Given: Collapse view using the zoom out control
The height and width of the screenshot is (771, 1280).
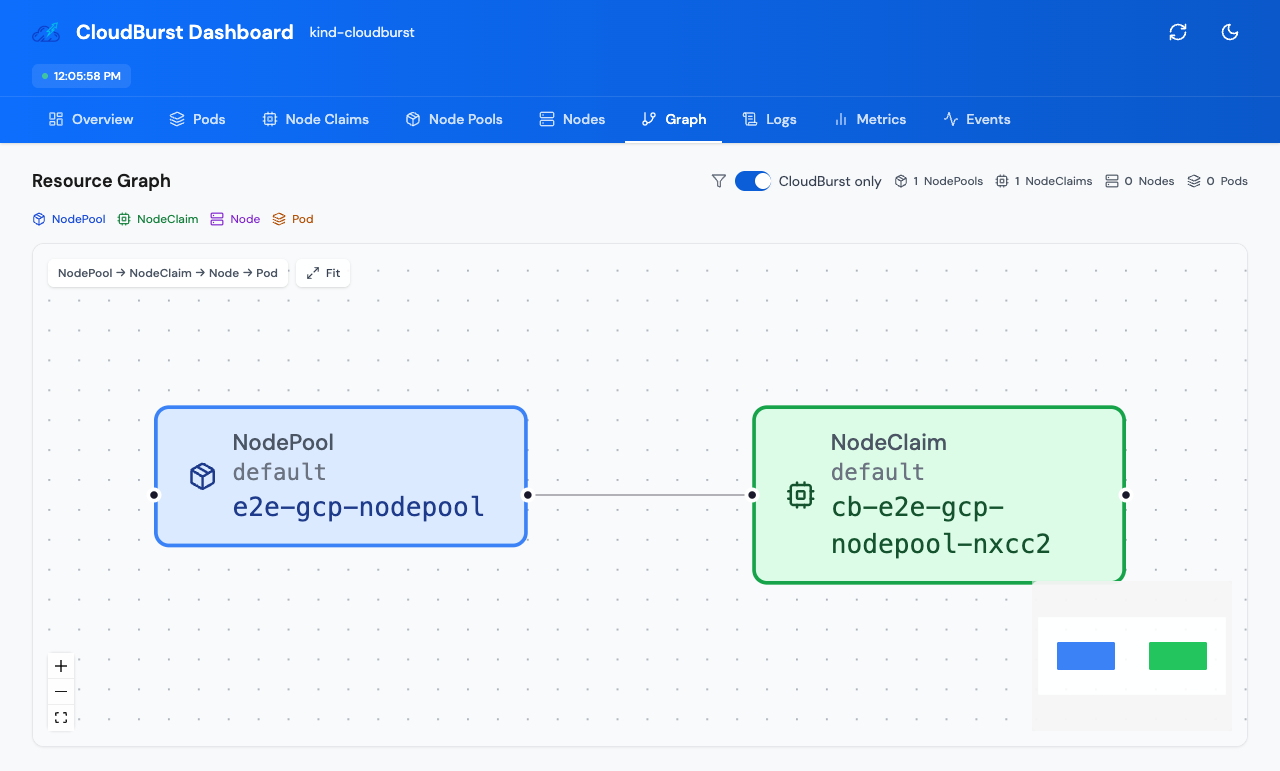Looking at the screenshot, I should pyautogui.click(x=61, y=691).
